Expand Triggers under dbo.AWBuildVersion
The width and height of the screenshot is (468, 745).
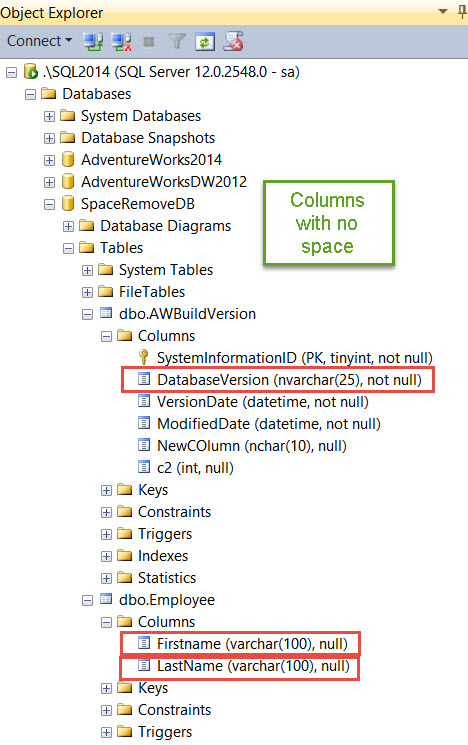click(106, 534)
